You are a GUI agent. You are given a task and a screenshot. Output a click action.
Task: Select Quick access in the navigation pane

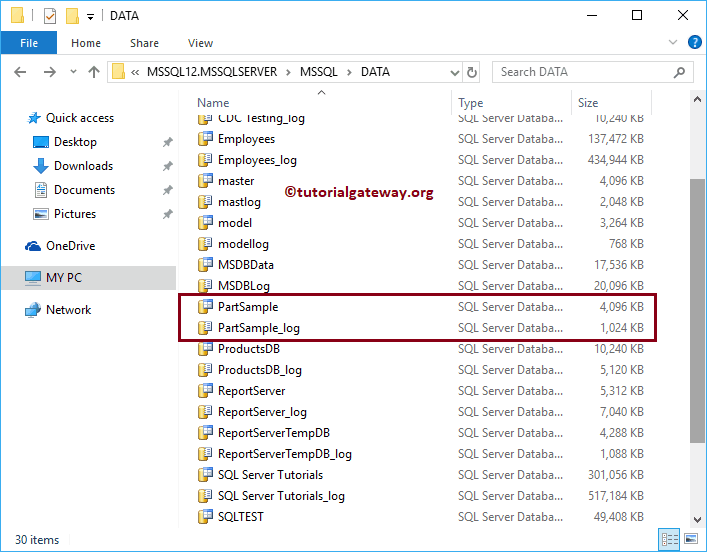coord(70,118)
